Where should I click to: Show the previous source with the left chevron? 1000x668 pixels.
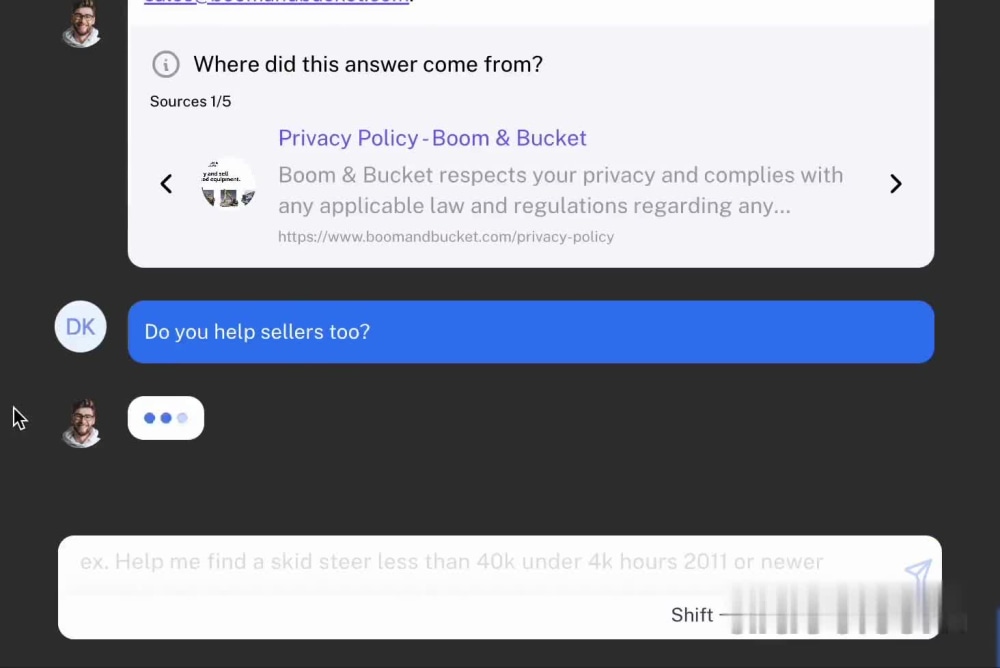pos(166,184)
